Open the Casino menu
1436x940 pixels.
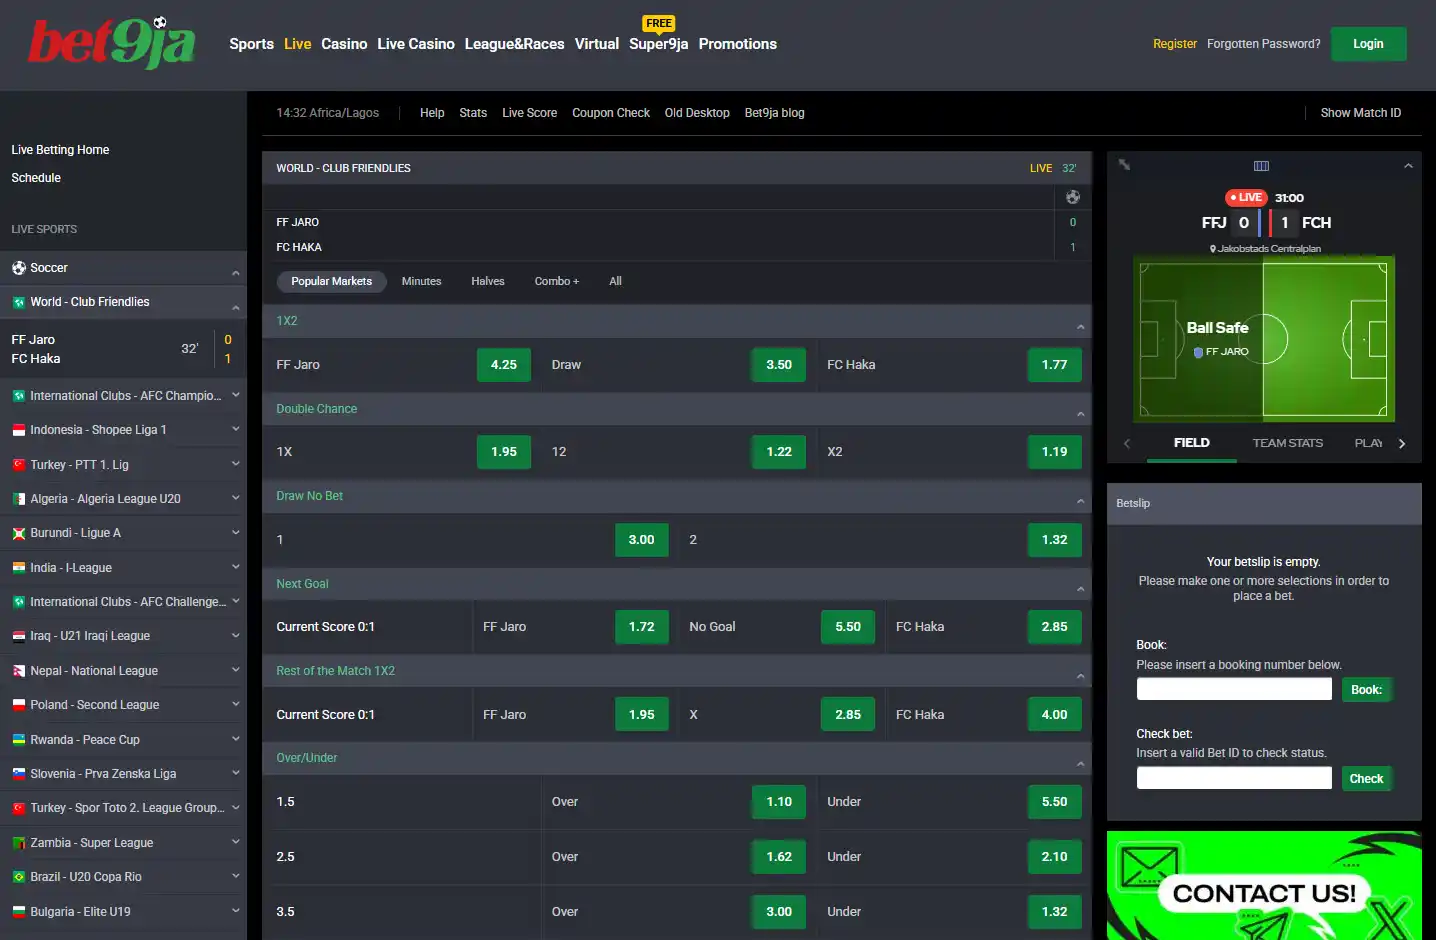pyautogui.click(x=344, y=44)
